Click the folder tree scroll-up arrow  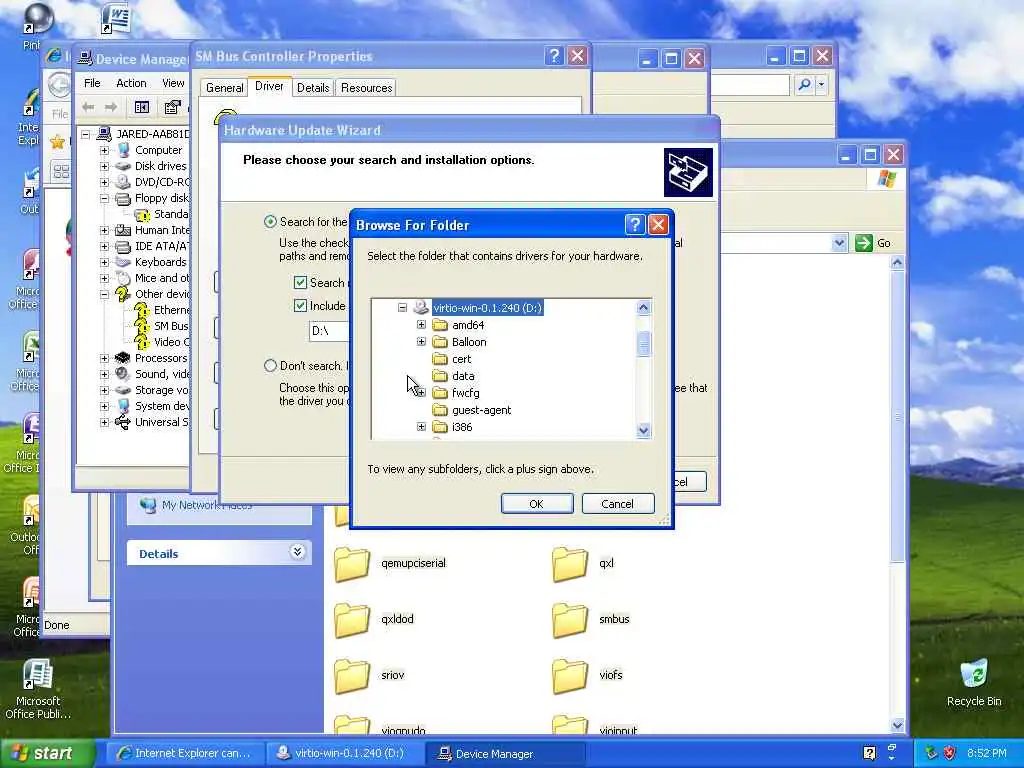[643, 308]
